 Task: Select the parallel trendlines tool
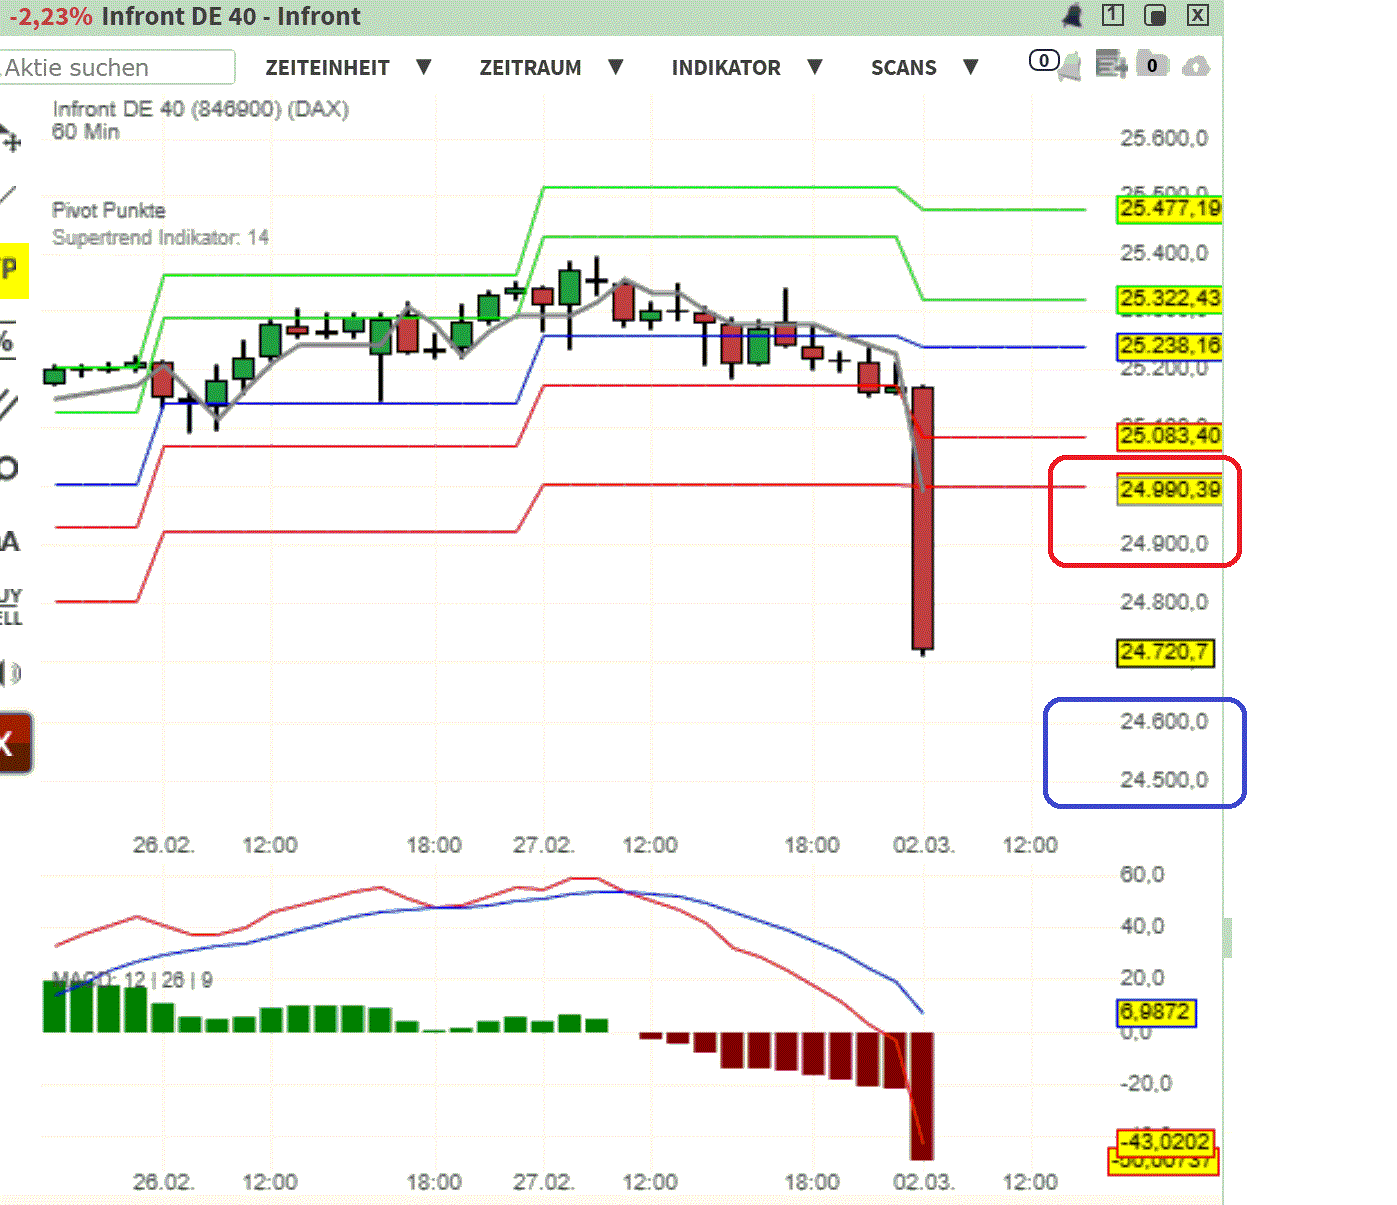pos(10,405)
